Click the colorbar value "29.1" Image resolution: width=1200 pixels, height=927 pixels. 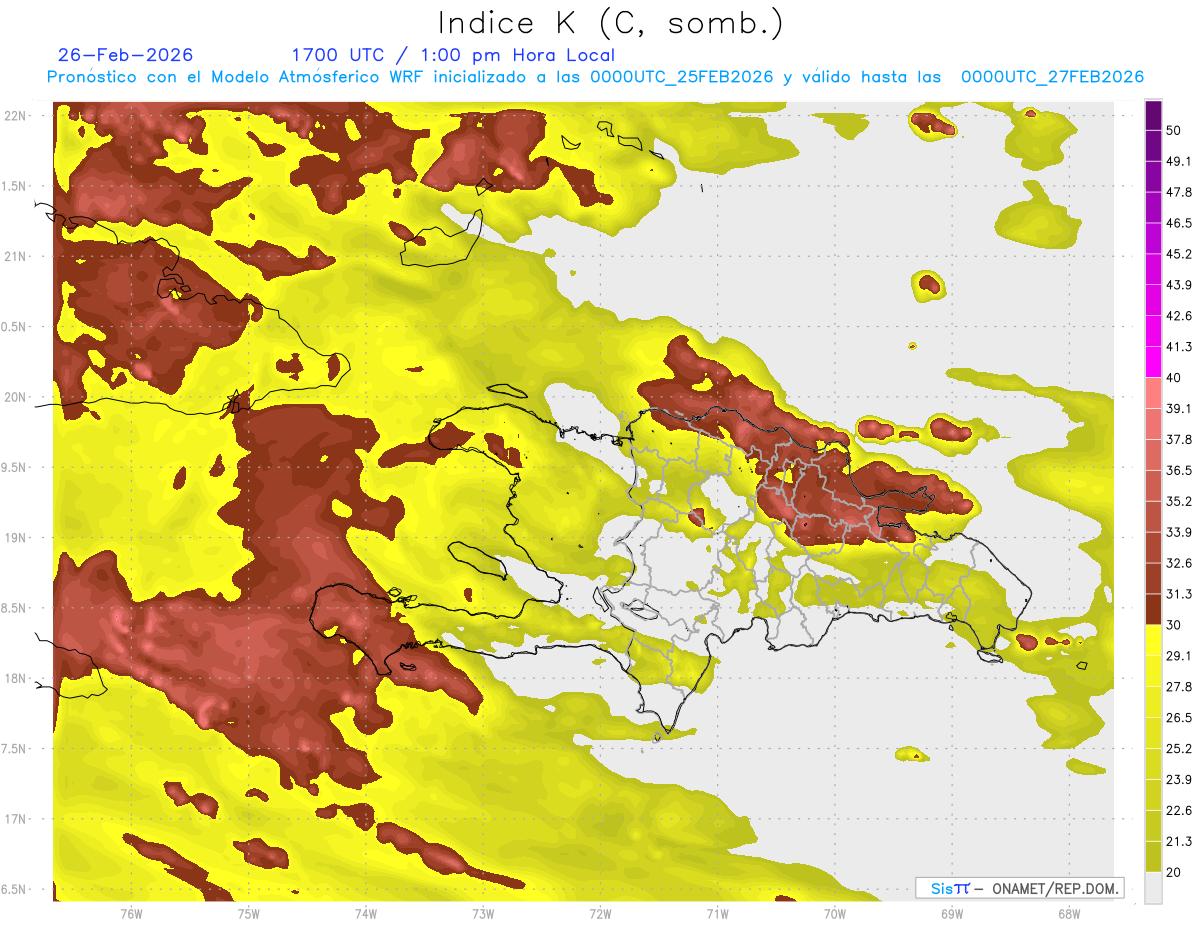(x=1179, y=656)
